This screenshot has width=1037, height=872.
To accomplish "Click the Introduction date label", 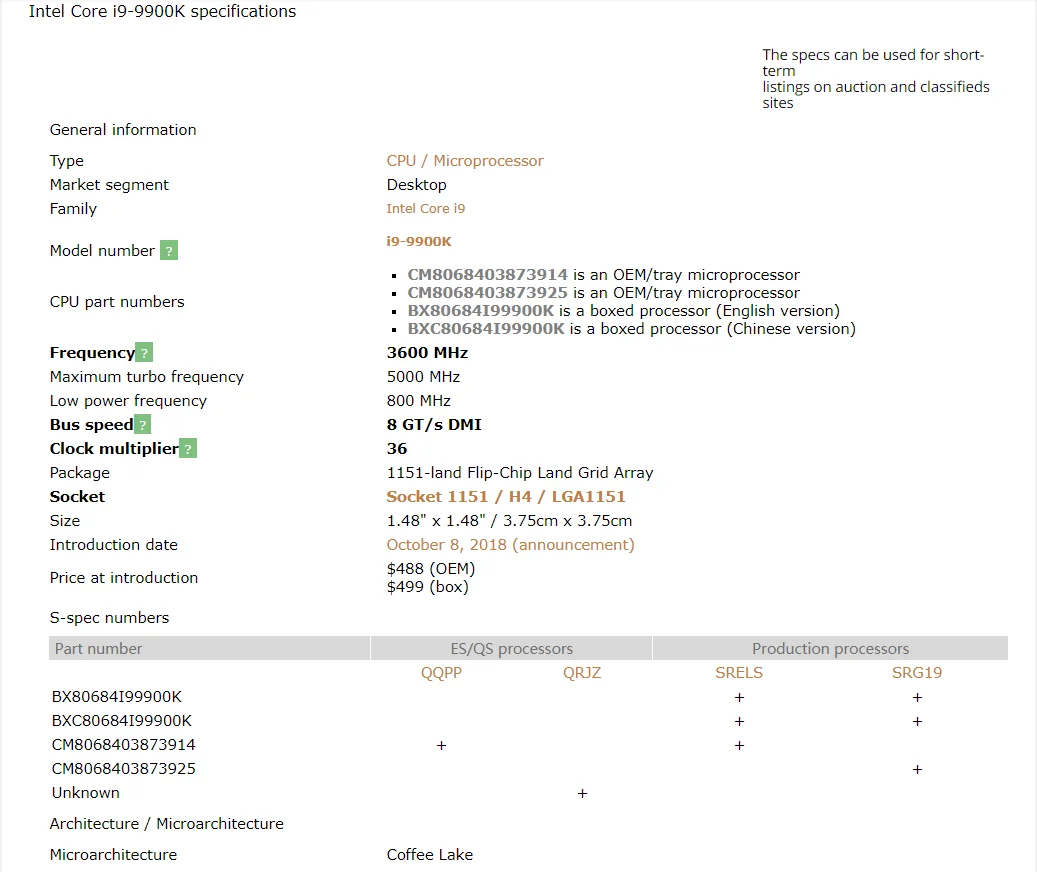I will click(x=114, y=545).
